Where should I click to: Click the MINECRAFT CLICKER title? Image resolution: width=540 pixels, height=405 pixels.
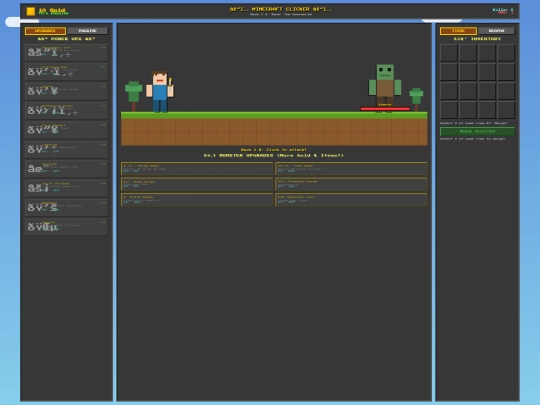pos(281,9)
